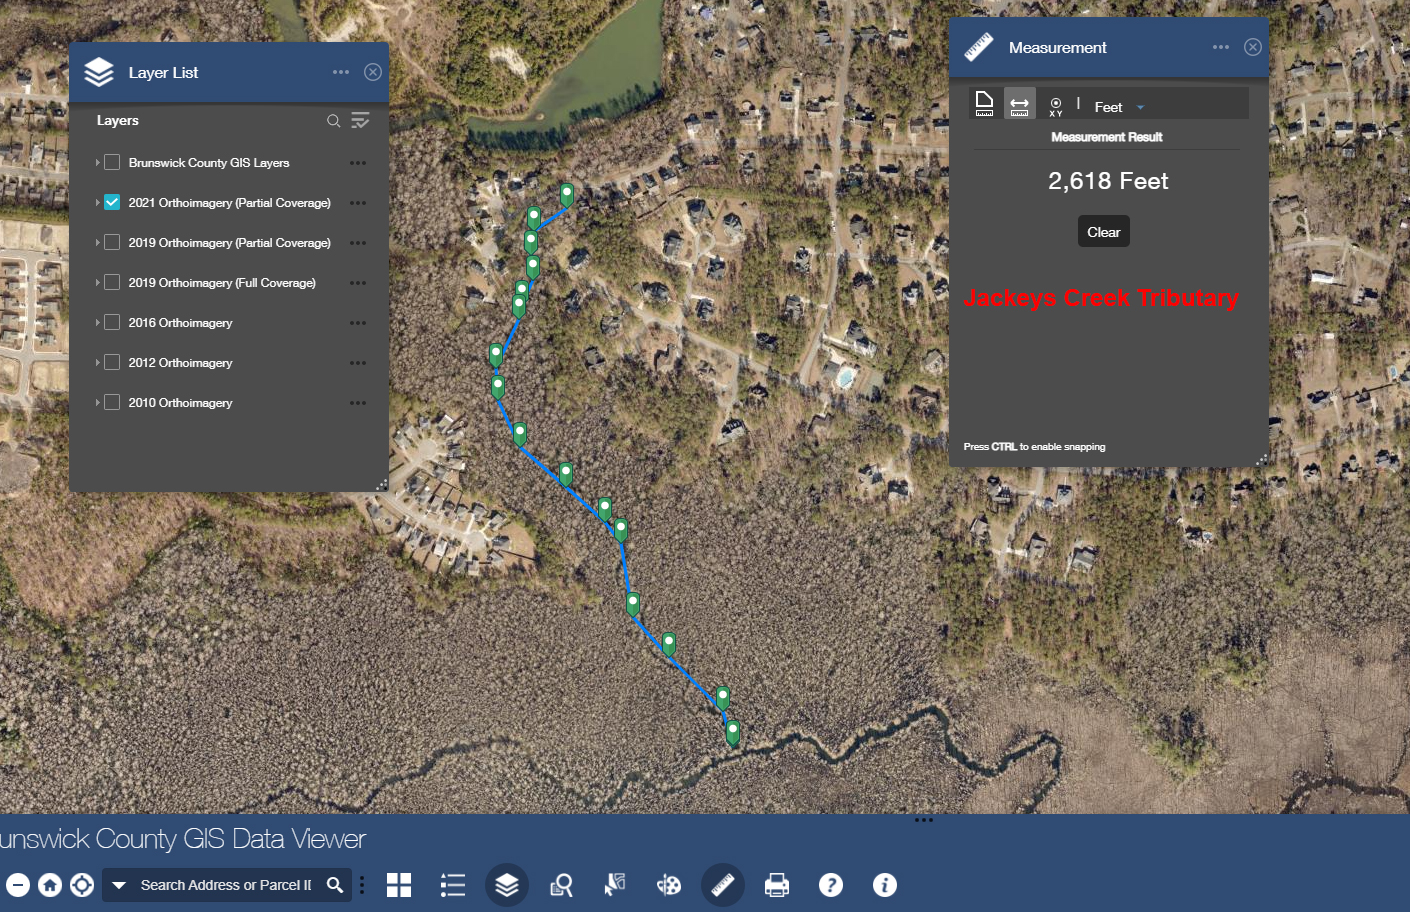This screenshot has width=1410, height=912.
Task: Open Layer List panel options dots
Action: [x=341, y=72]
